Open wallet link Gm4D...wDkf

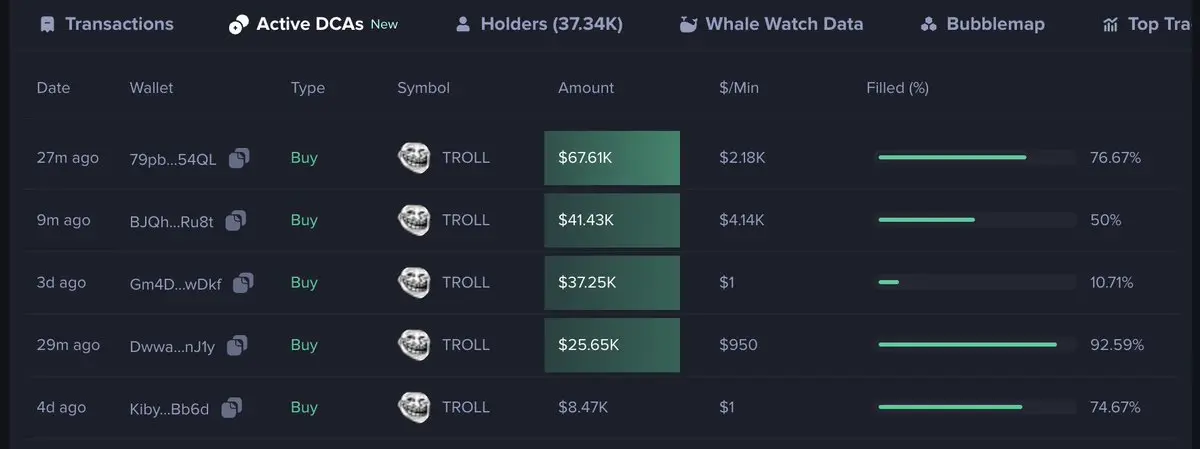pyautogui.click(x=176, y=283)
